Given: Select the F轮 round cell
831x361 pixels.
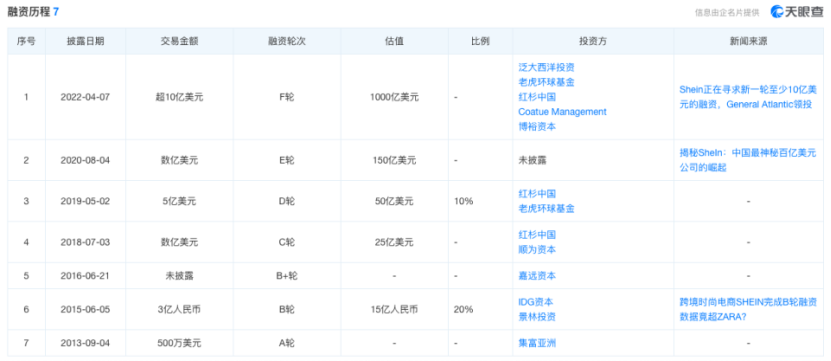Looking at the screenshot, I should (286, 98).
